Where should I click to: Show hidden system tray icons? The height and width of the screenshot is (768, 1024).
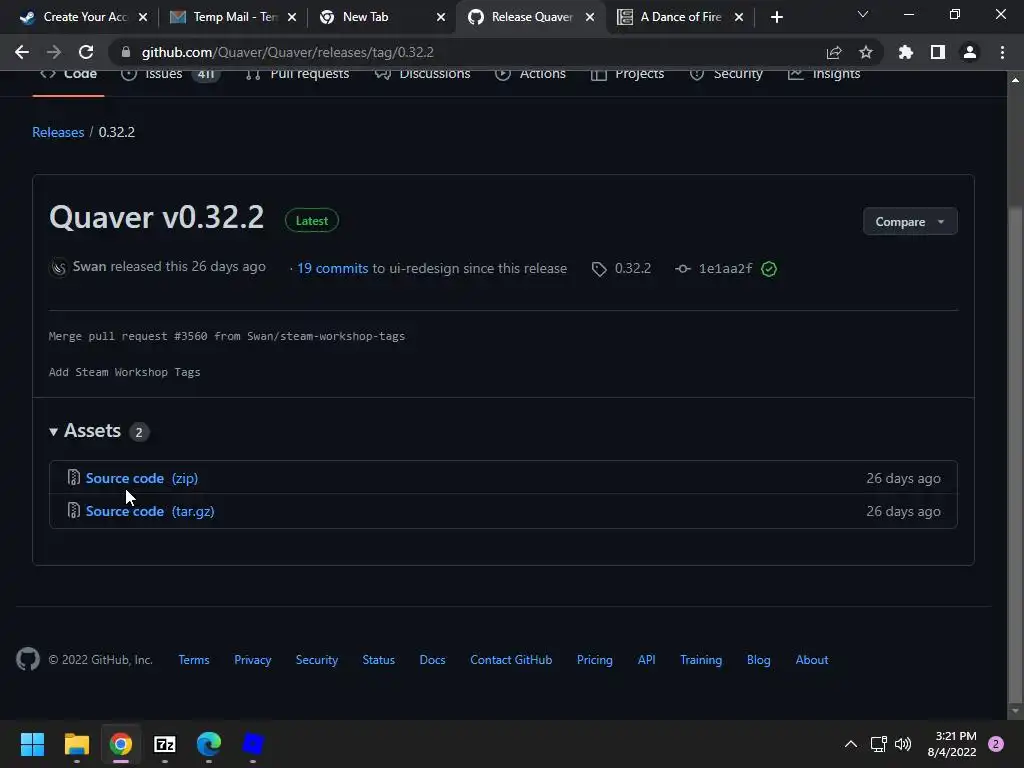(x=850, y=744)
